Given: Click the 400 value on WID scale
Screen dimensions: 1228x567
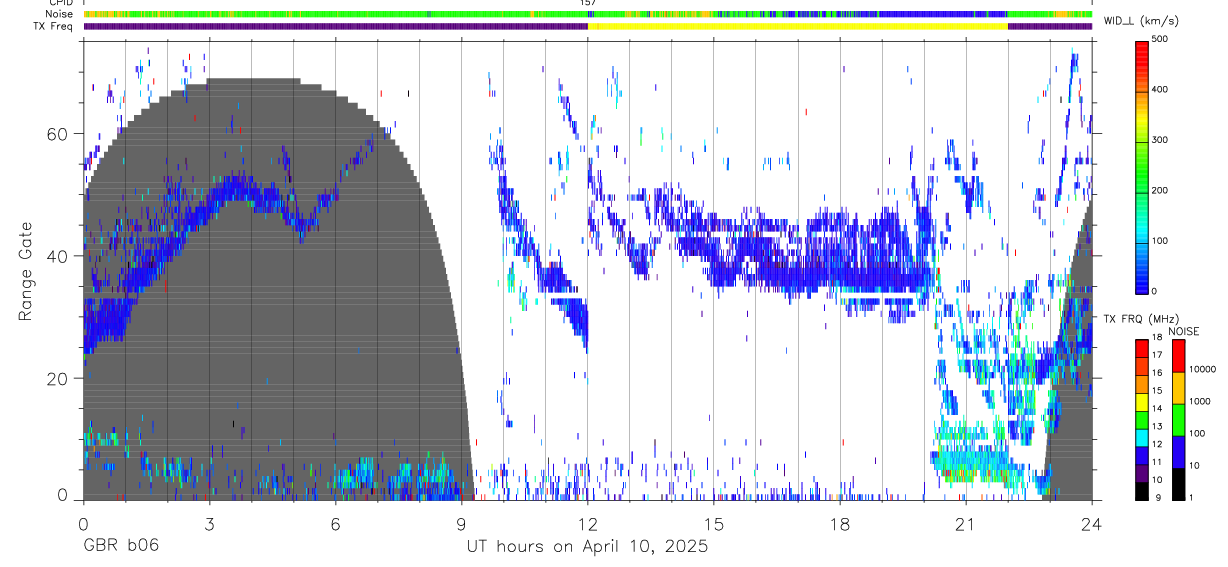Looking at the screenshot, I should 1162,90.
